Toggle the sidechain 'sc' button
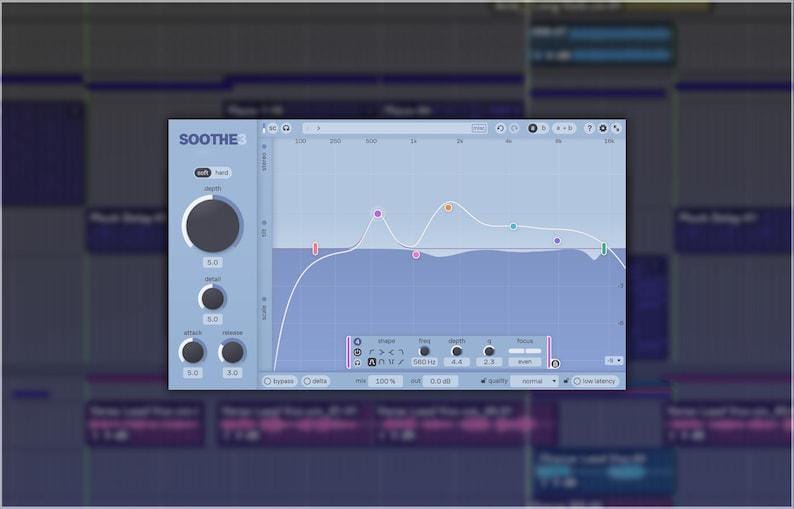This screenshot has width=794, height=509. tap(272, 129)
